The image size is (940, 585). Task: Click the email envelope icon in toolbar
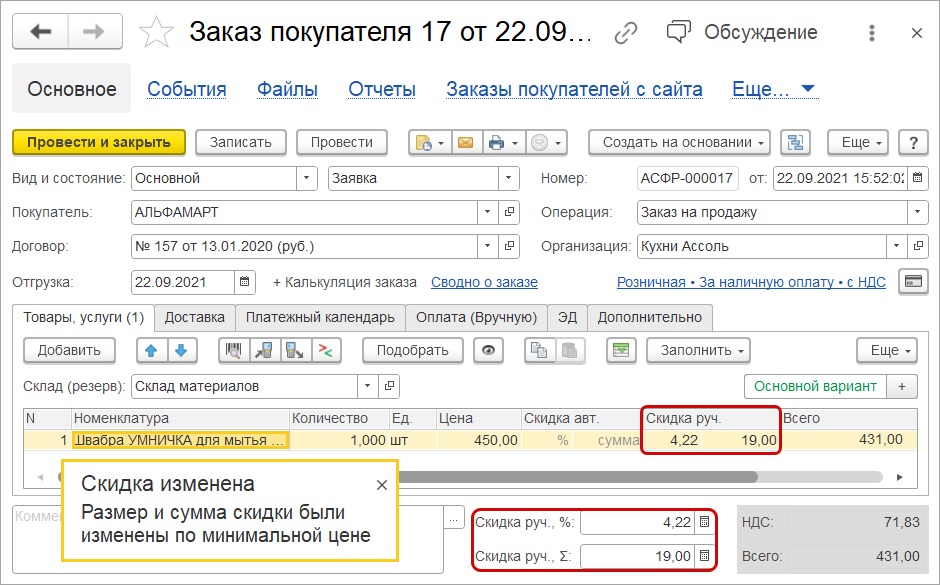tap(465, 142)
